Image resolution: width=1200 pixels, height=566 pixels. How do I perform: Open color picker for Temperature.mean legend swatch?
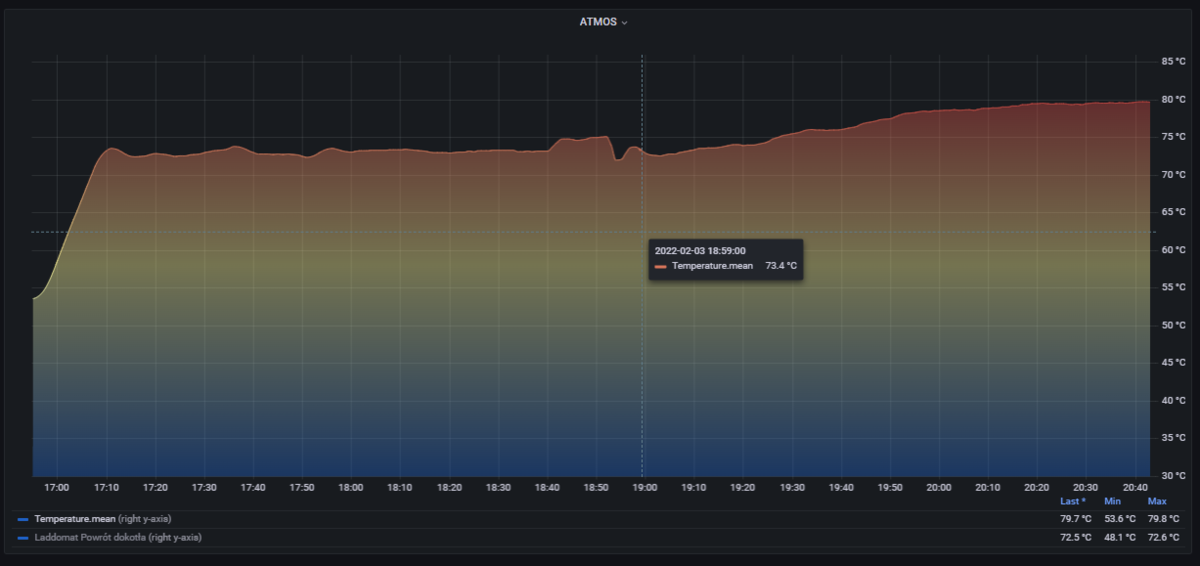[x=23, y=520]
